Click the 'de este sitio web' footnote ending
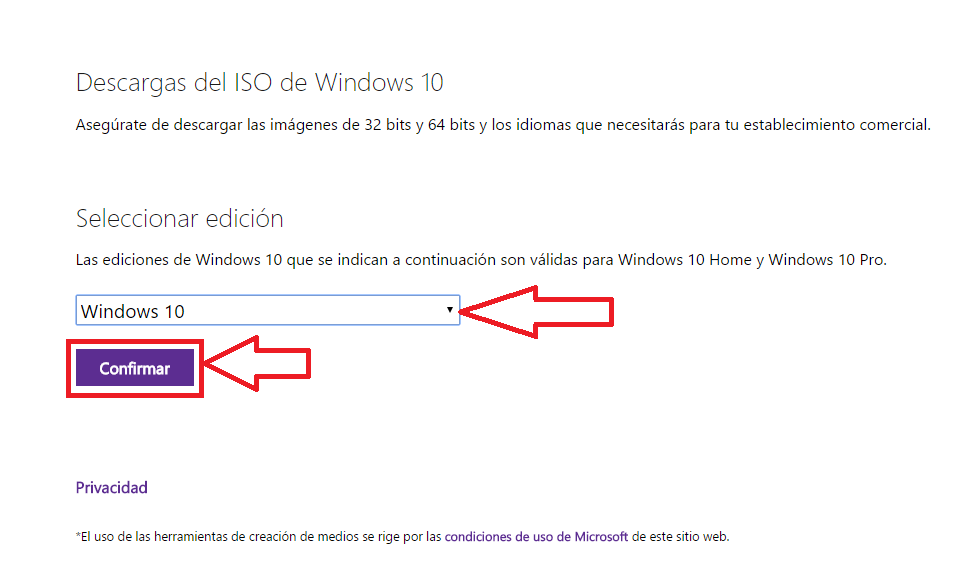The width and height of the screenshot is (979, 569). (x=679, y=537)
